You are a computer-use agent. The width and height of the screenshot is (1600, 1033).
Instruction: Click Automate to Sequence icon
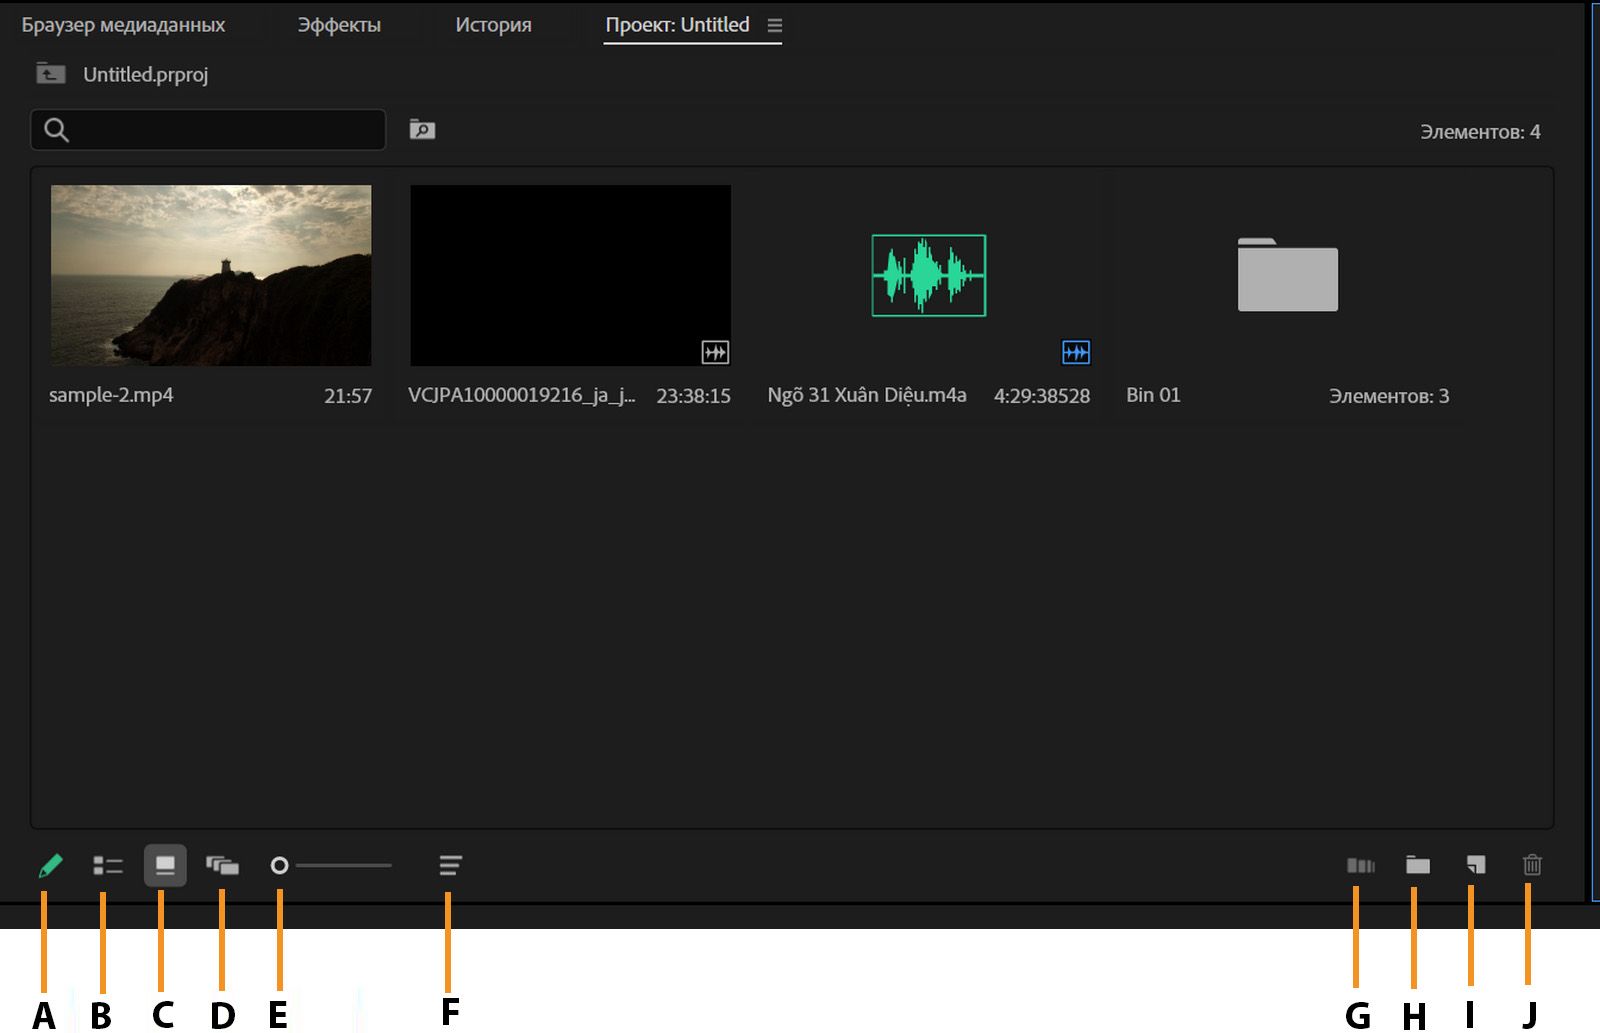tap(1360, 865)
